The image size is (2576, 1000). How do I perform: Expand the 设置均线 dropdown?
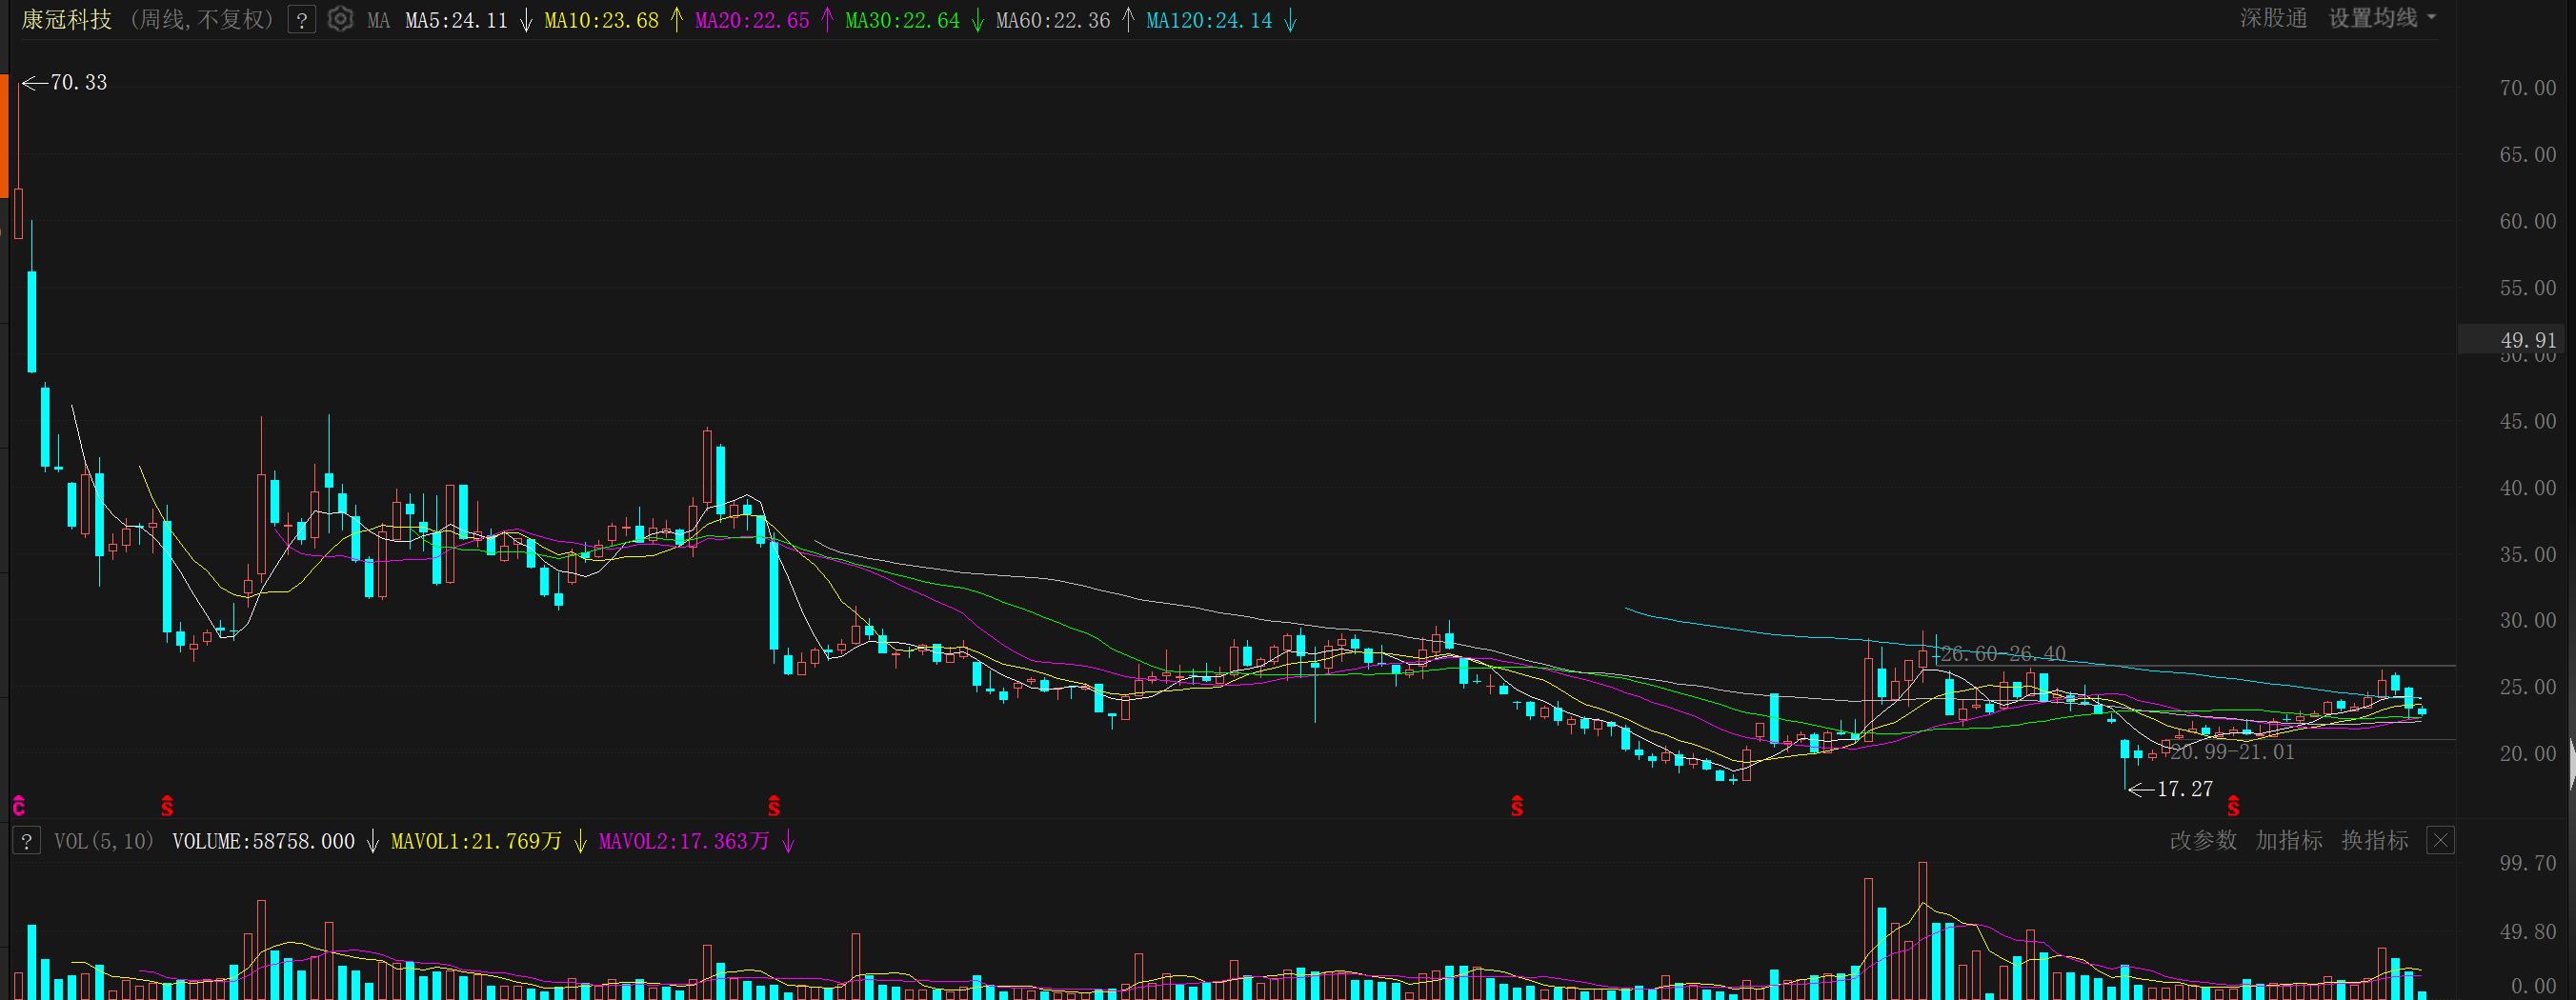click(2382, 18)
